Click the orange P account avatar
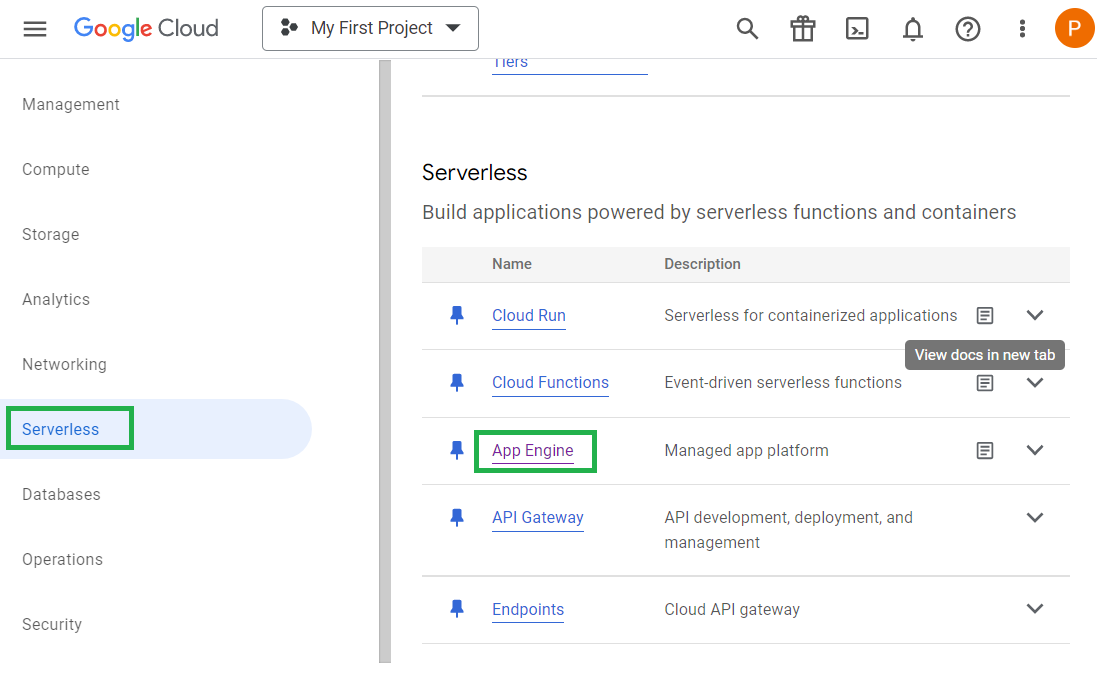 click(x=1074, y=28)
